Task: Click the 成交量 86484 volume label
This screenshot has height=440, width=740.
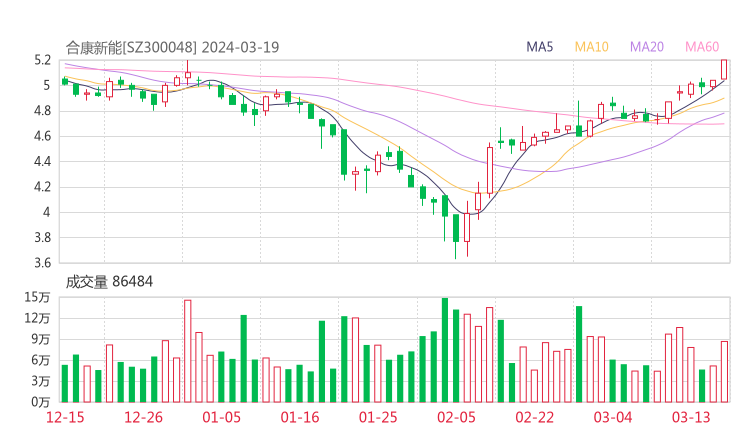Action: [109, 282]
